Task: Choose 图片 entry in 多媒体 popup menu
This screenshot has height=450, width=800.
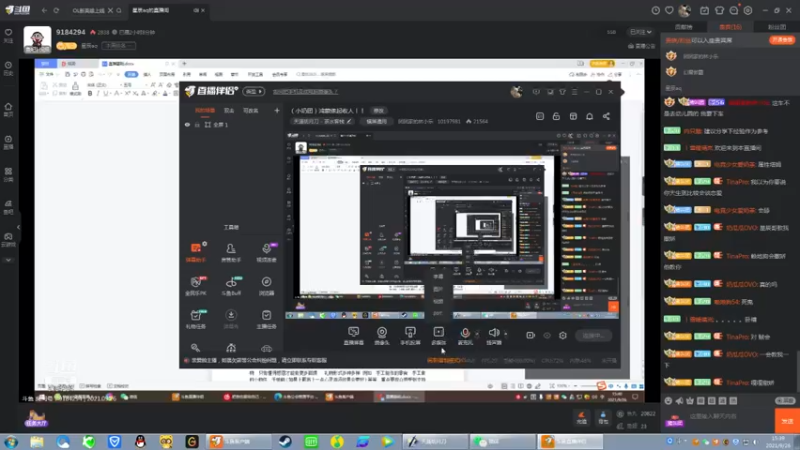Action: (438, 289)
